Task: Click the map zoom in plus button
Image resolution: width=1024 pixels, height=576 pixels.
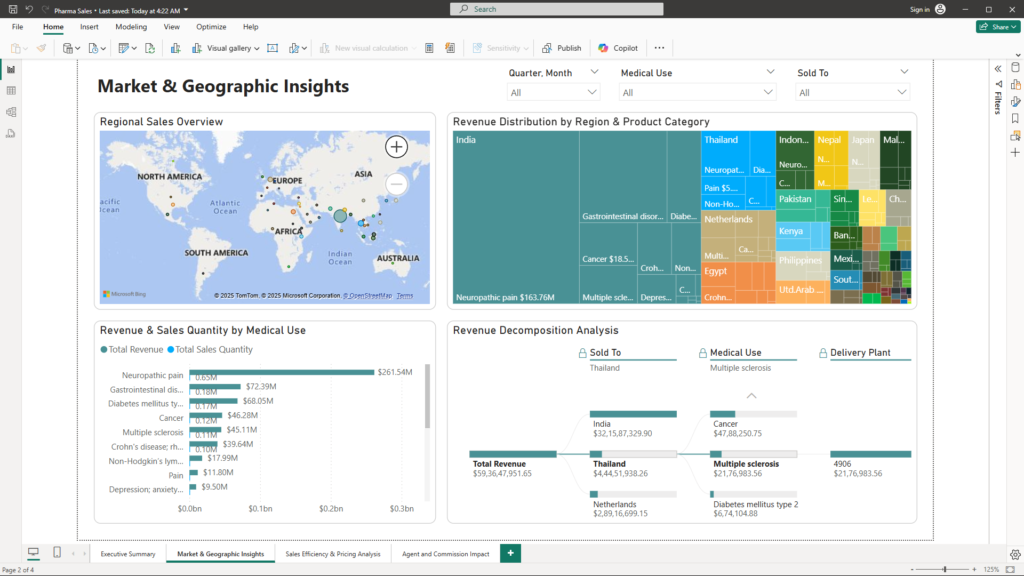Action: point(397,147)
